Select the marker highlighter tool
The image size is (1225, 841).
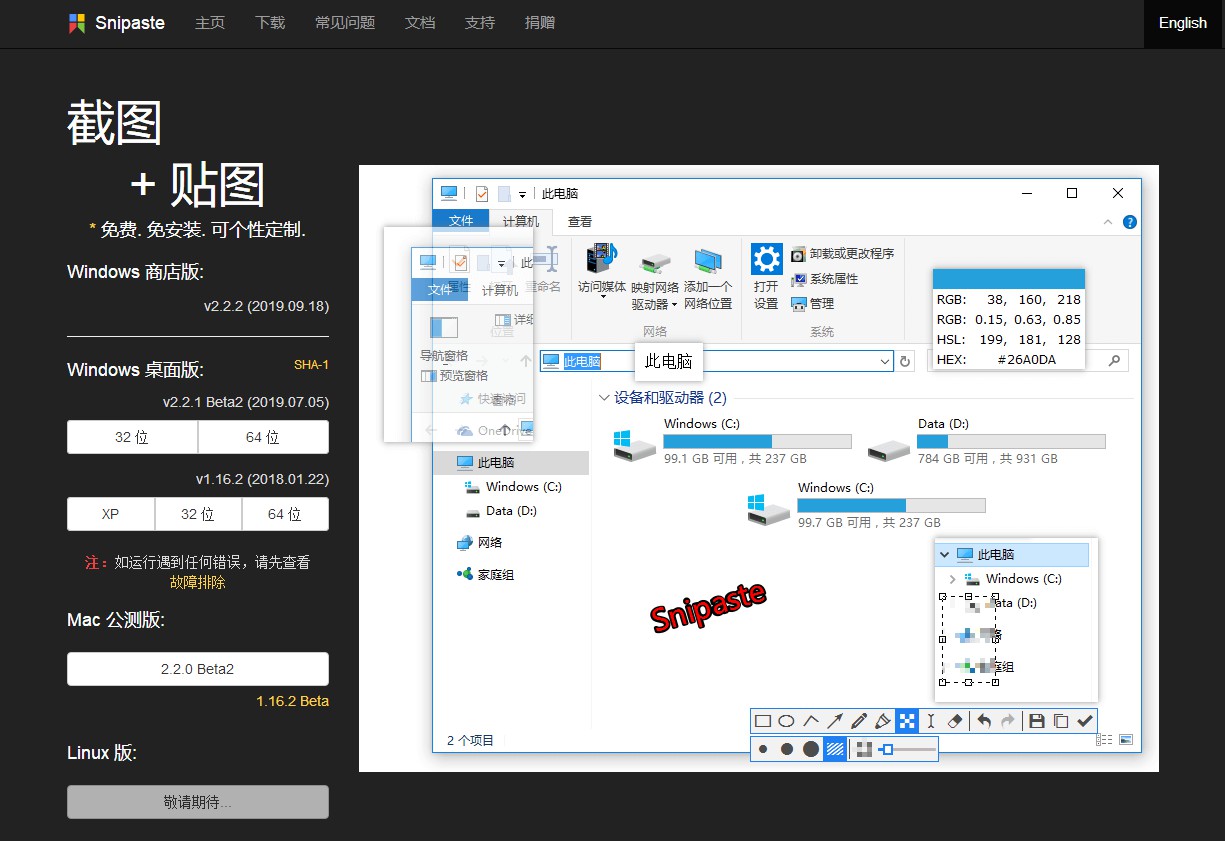[x=883, y=721]
